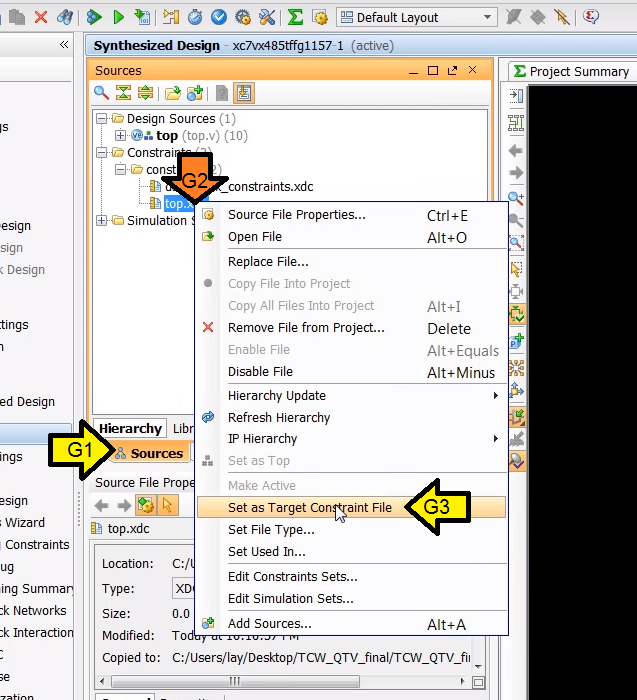Collapse the Design Sources tree node
The image size is (637, 700).
103,119
